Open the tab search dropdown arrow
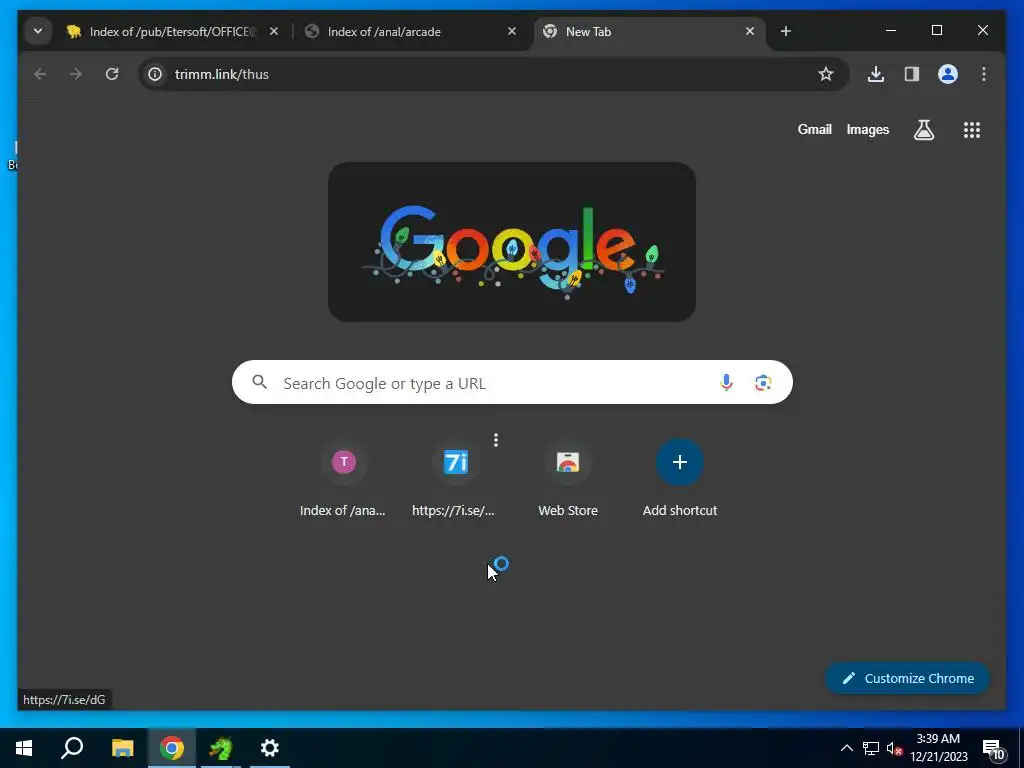Image resolution: width=1024 pixels, height=768 pixels. pos(38,31)
